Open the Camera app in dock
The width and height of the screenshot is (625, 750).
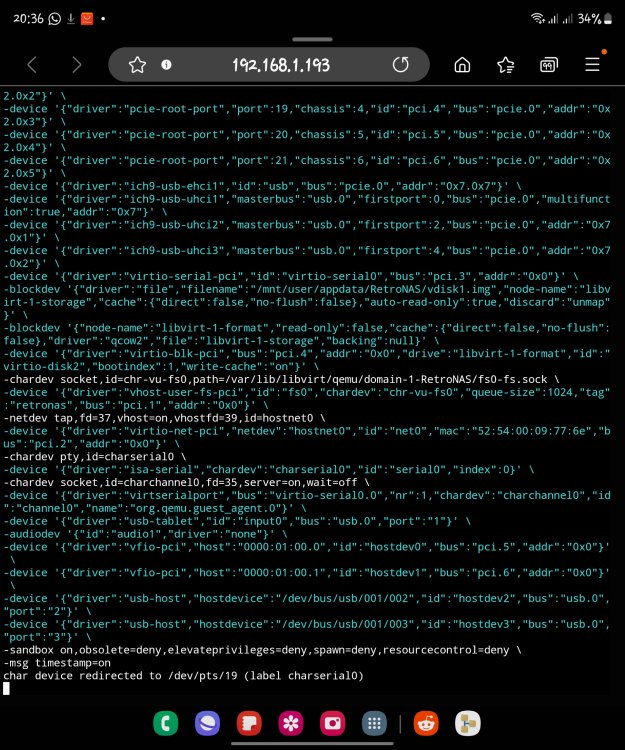(x=332, y=723)
